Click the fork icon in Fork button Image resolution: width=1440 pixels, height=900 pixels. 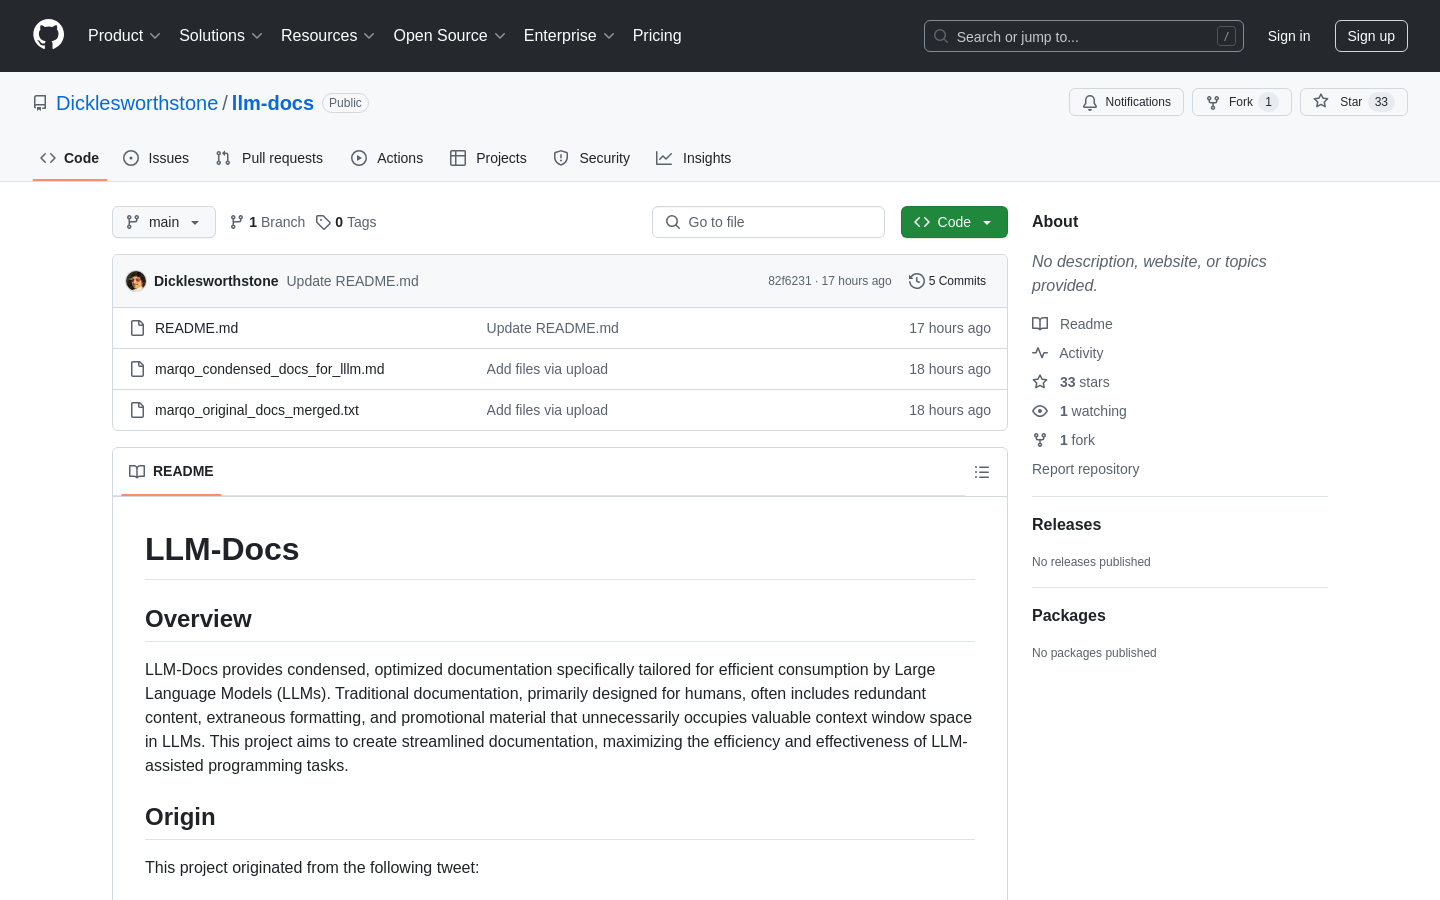(x=1213, y=102)
